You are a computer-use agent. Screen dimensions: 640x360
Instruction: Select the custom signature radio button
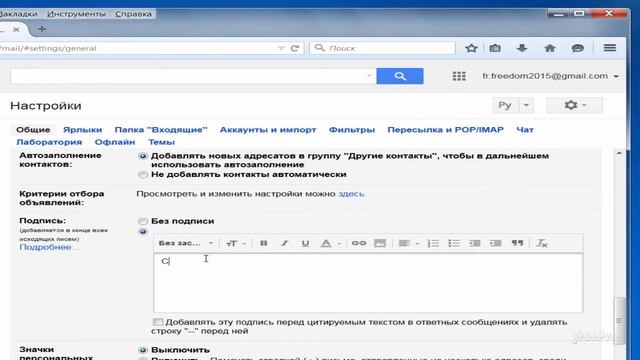click(142, 232)
